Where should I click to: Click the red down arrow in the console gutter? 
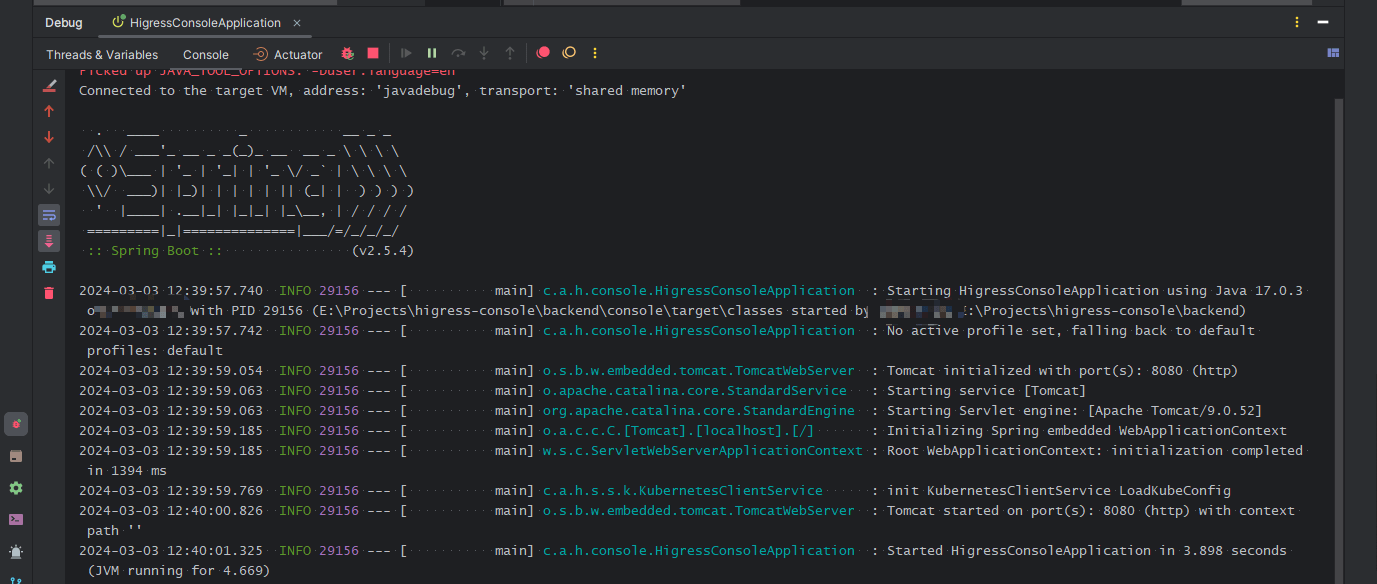(x=49, y=137)
